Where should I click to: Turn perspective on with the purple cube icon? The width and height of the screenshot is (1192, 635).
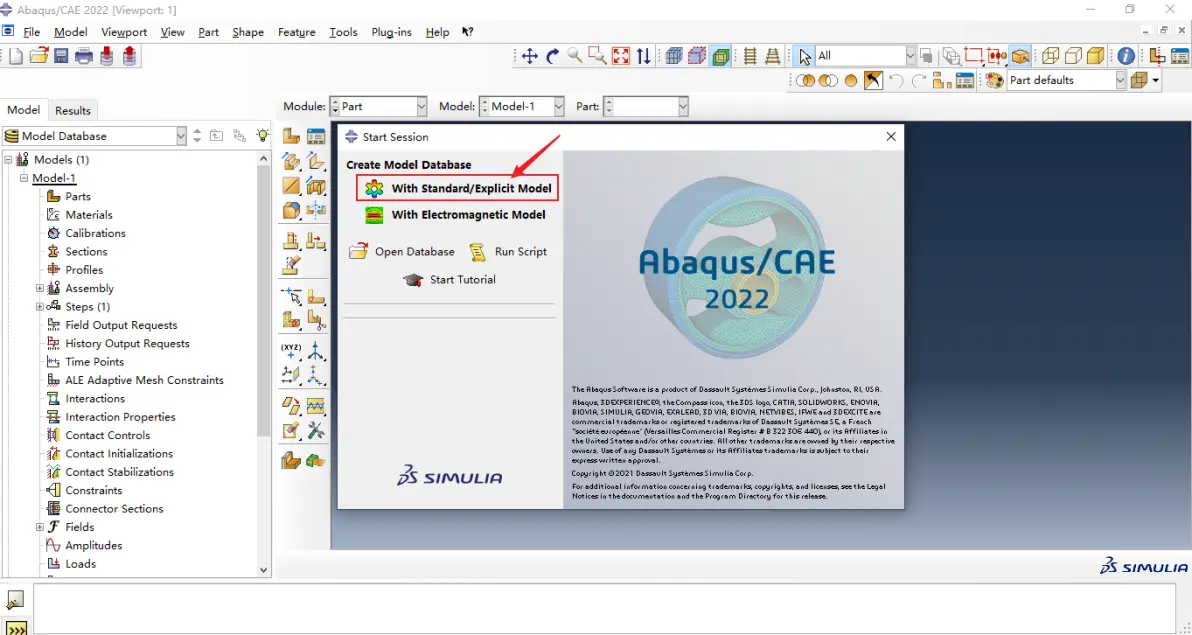tap(697, 56)
